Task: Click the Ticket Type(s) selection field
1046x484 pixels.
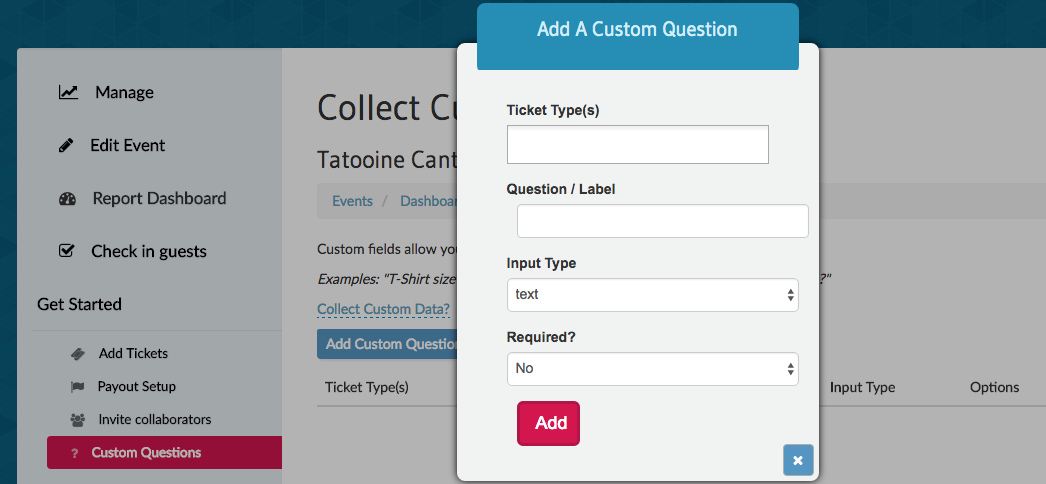Action: tap(637, 144)
